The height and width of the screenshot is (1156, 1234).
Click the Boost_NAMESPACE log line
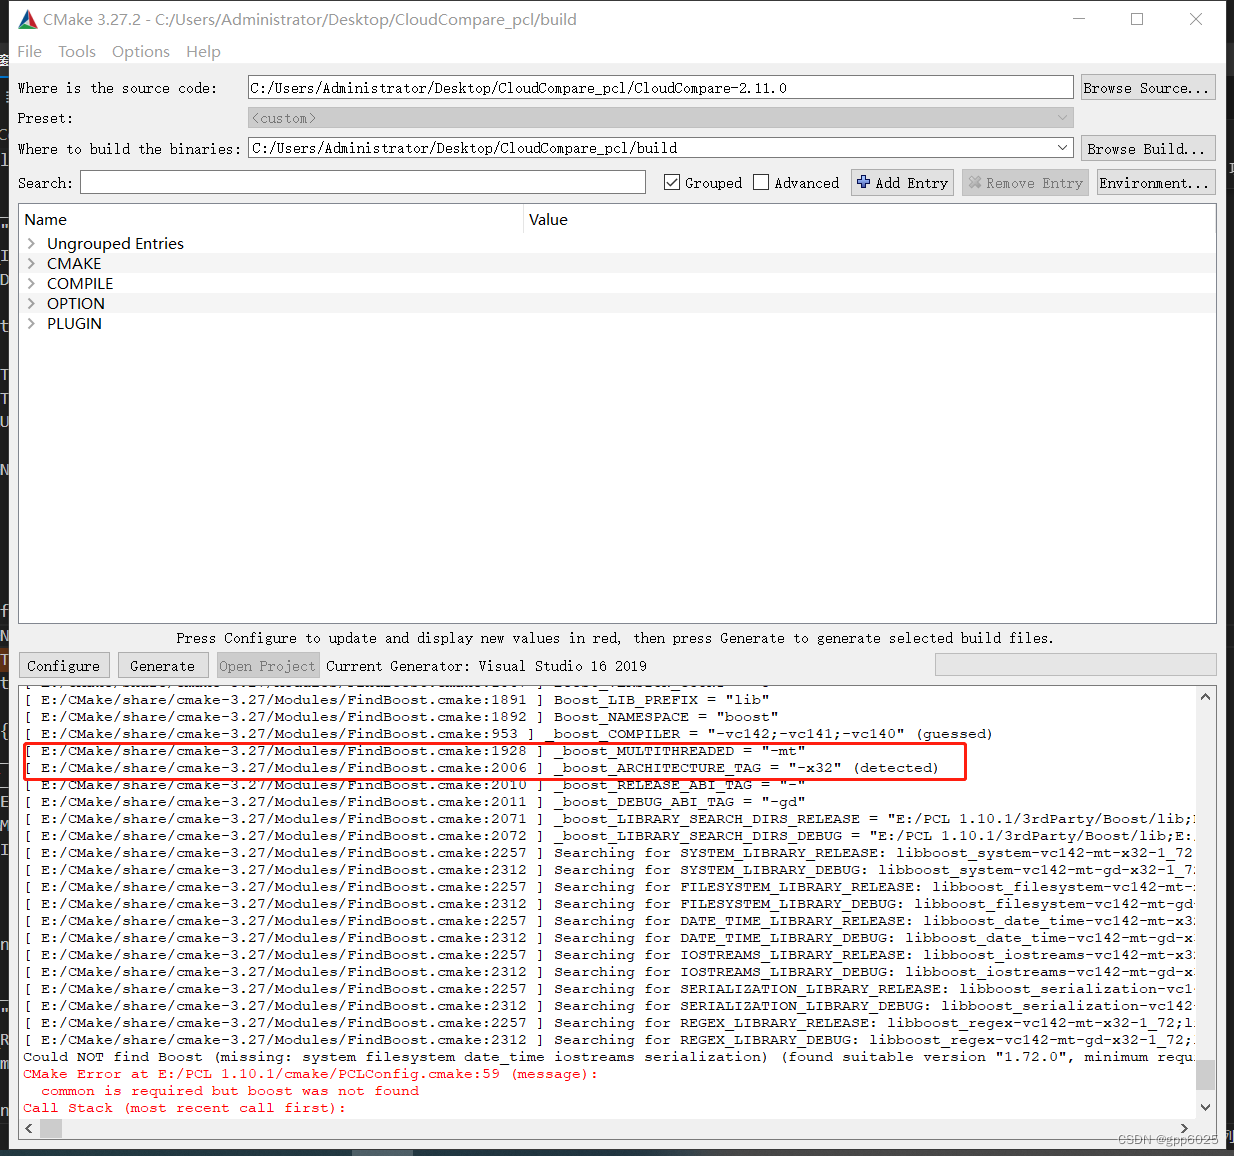pyautogui.click(x=401, y=717)
